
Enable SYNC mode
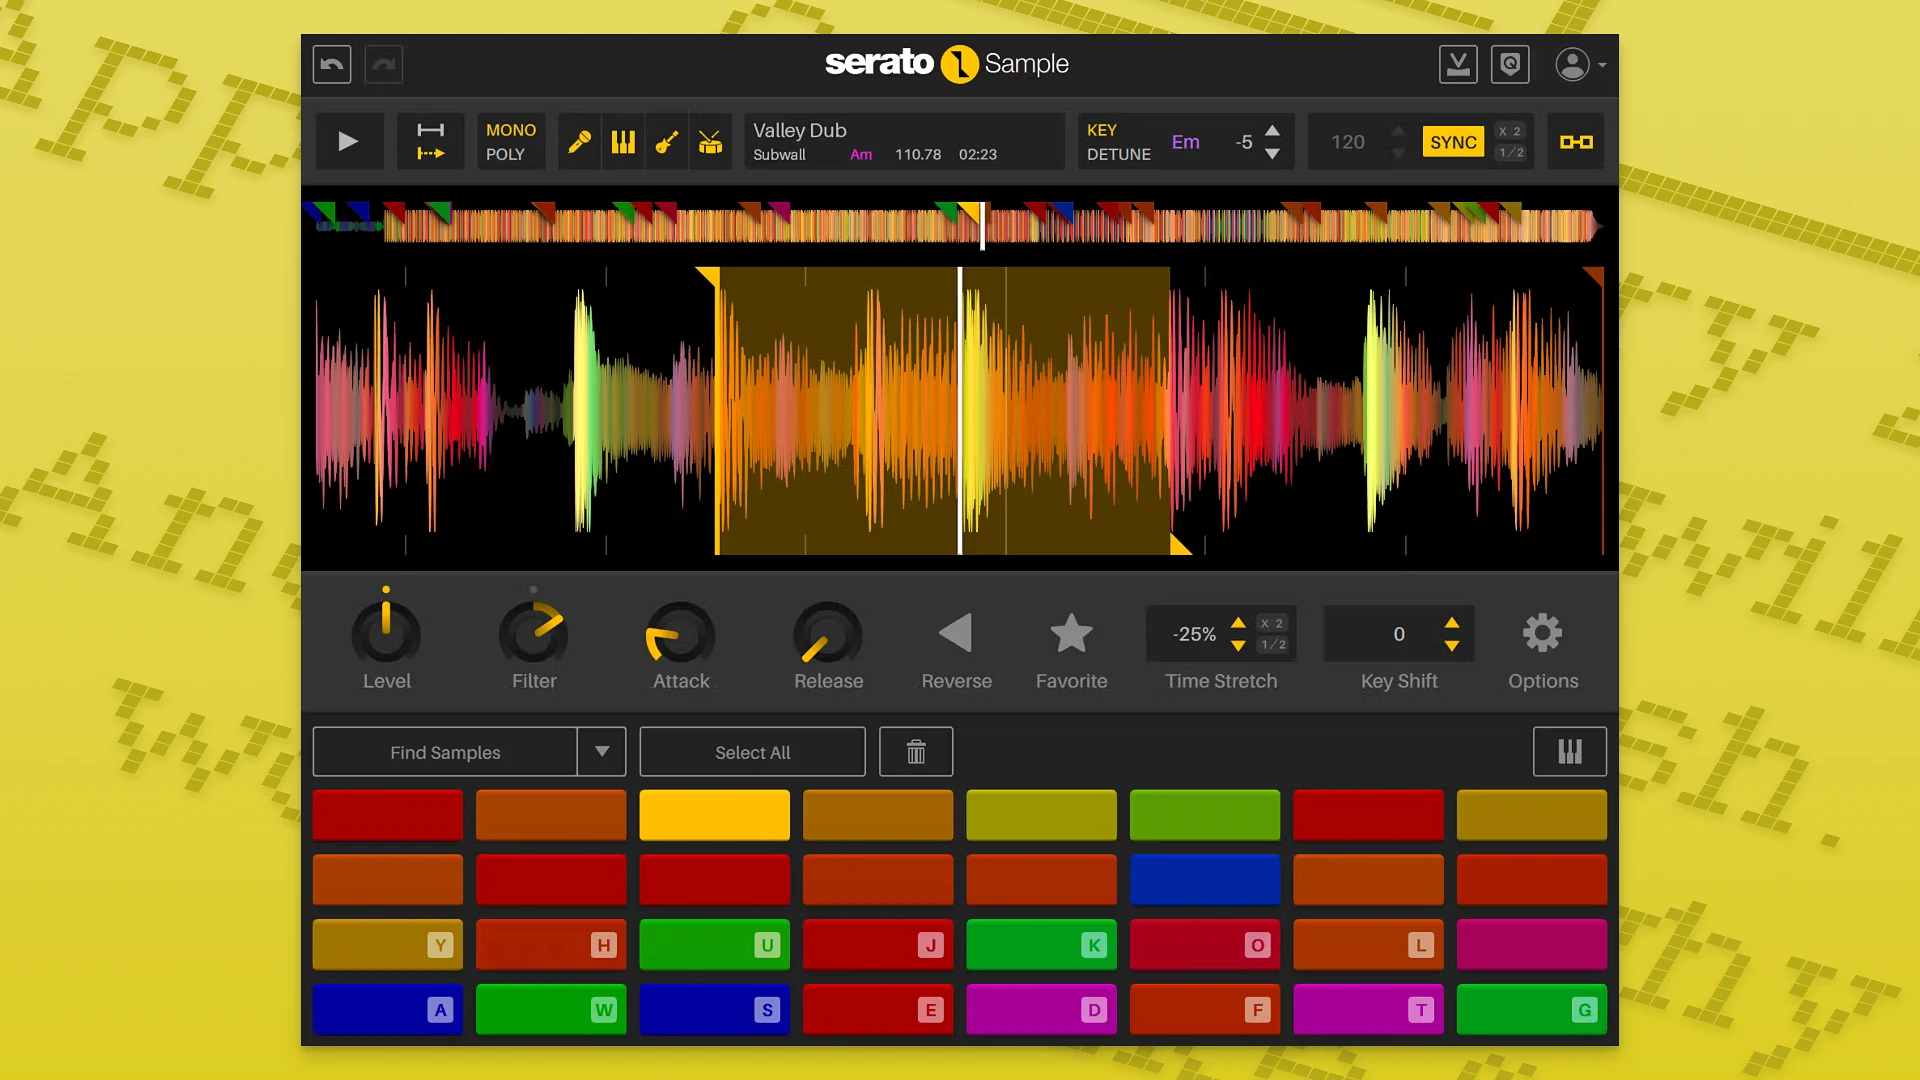[x=1453, y=141]
